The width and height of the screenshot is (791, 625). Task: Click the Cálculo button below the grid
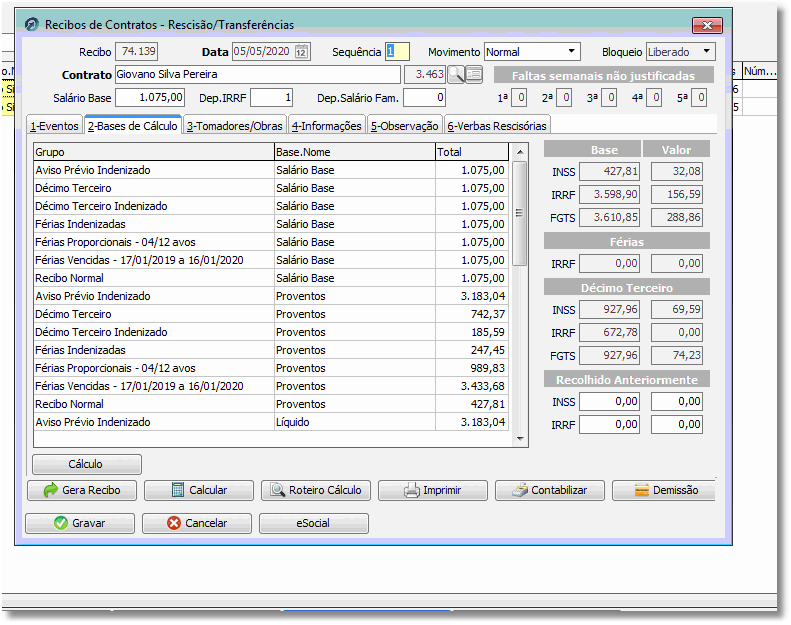[x=87, y=465]
